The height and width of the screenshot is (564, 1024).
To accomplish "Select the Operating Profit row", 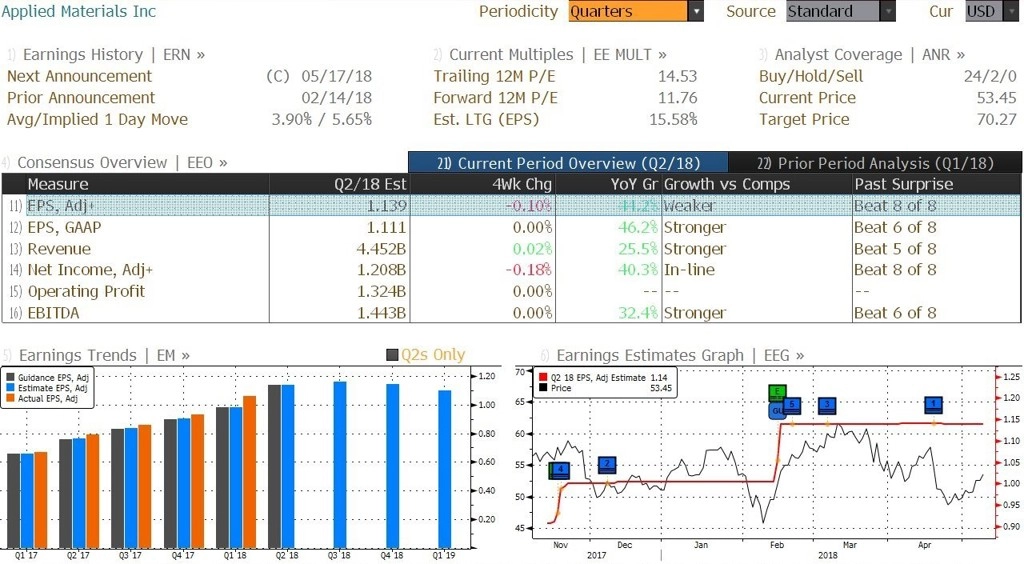I will click(511, 291).
